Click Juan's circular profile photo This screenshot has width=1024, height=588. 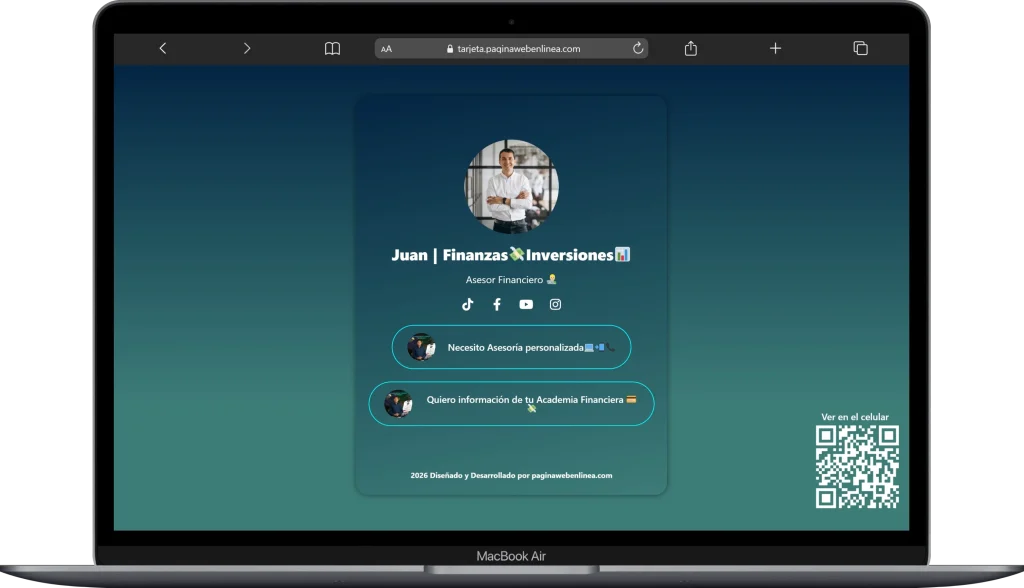(x=511, y=187)
